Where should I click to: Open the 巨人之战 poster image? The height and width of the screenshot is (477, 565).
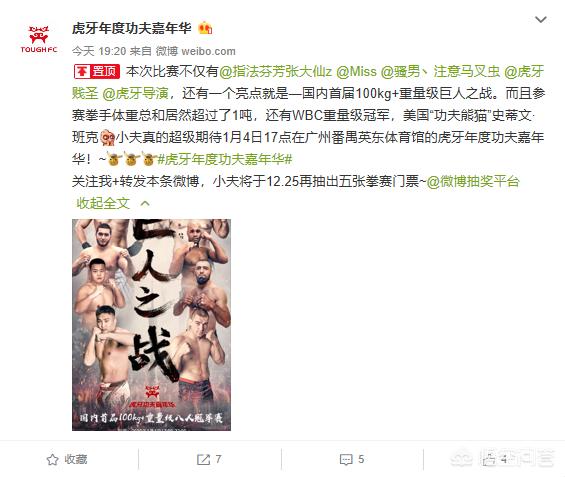tap(151, 325)
